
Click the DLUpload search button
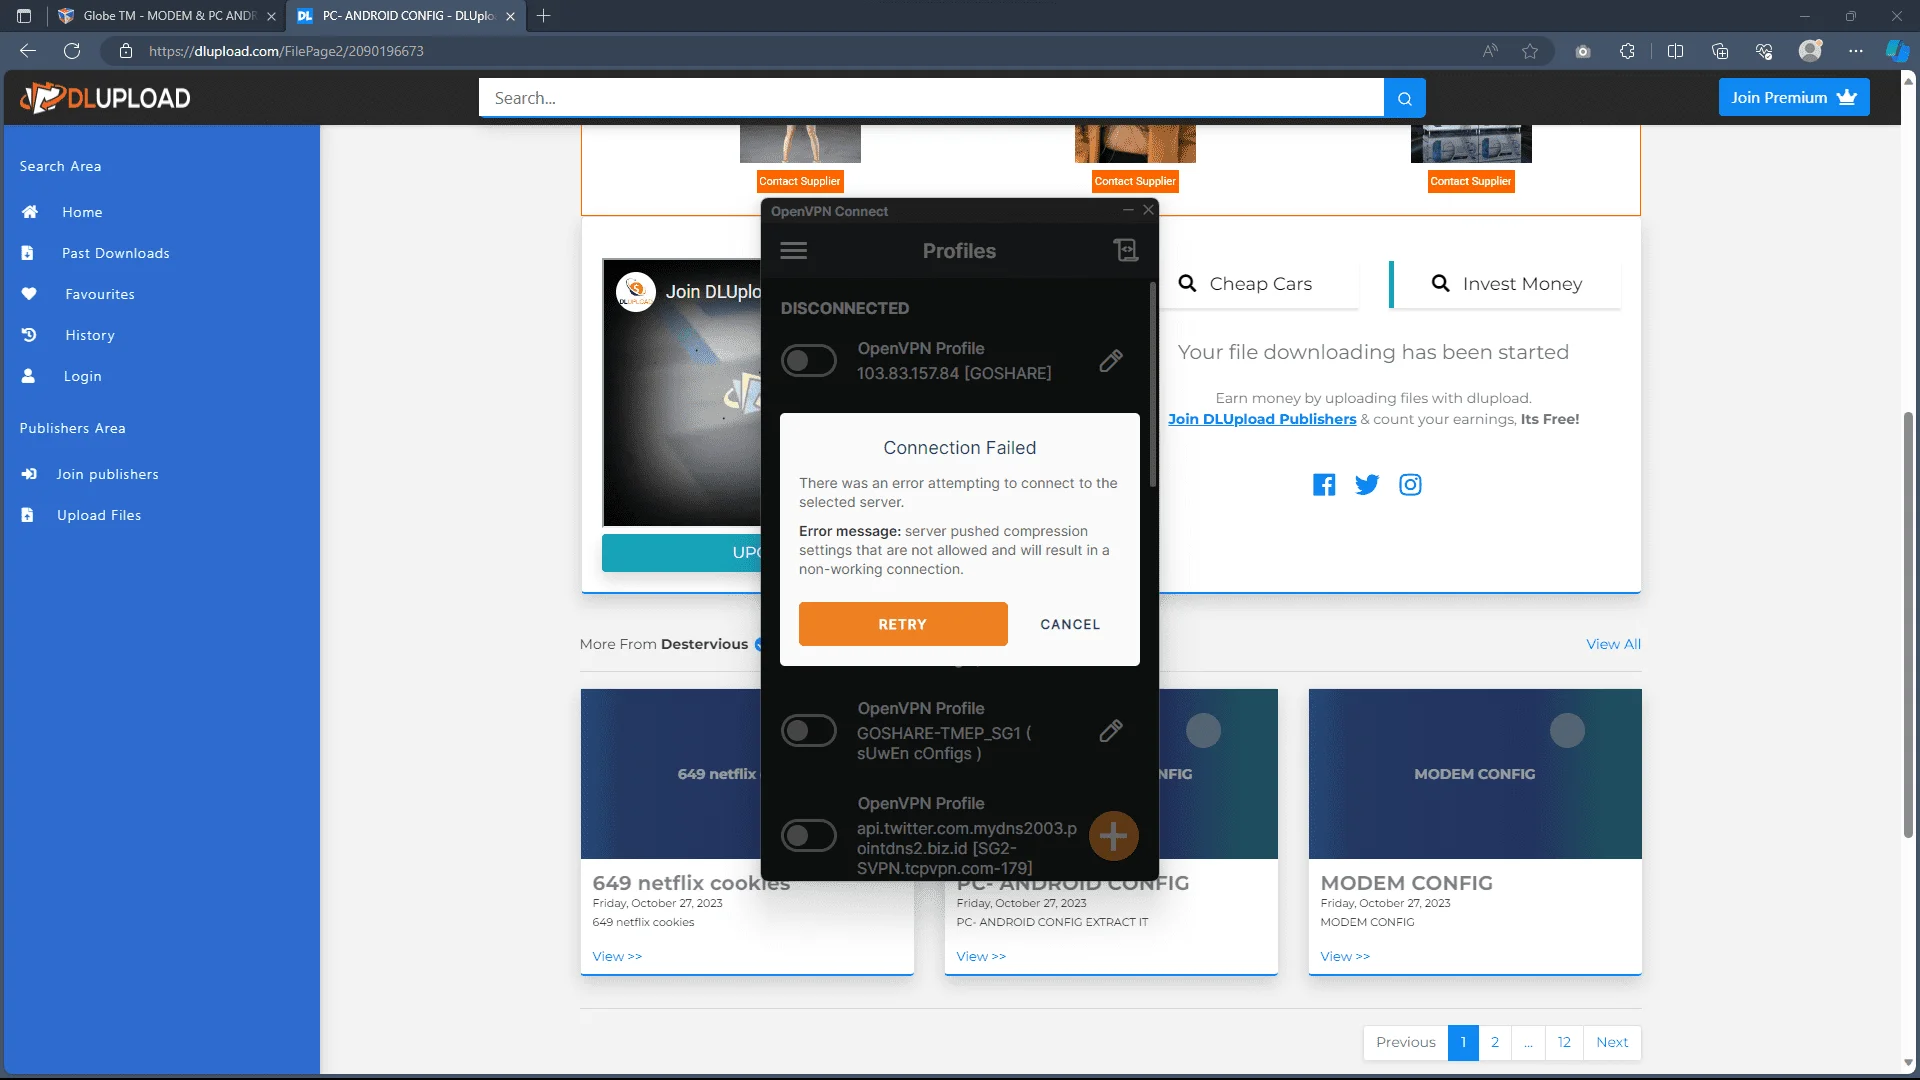pos(1404,98)
